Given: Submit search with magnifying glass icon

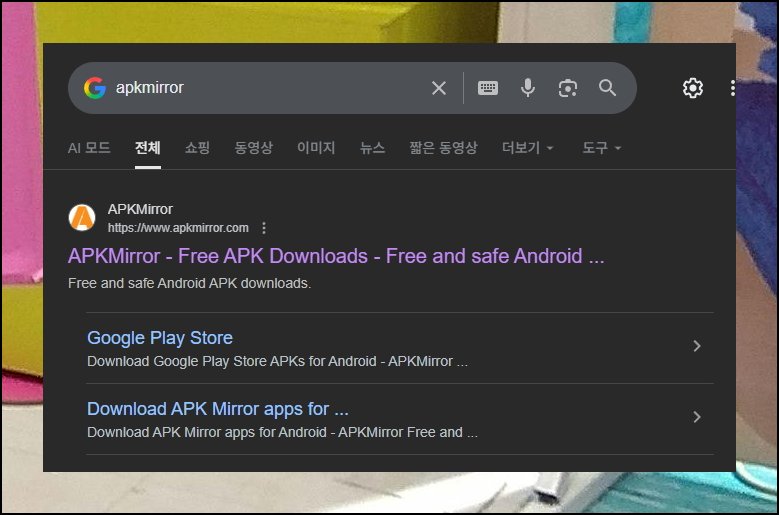Looking at the screenshot, I should click(x=607, y=88).
